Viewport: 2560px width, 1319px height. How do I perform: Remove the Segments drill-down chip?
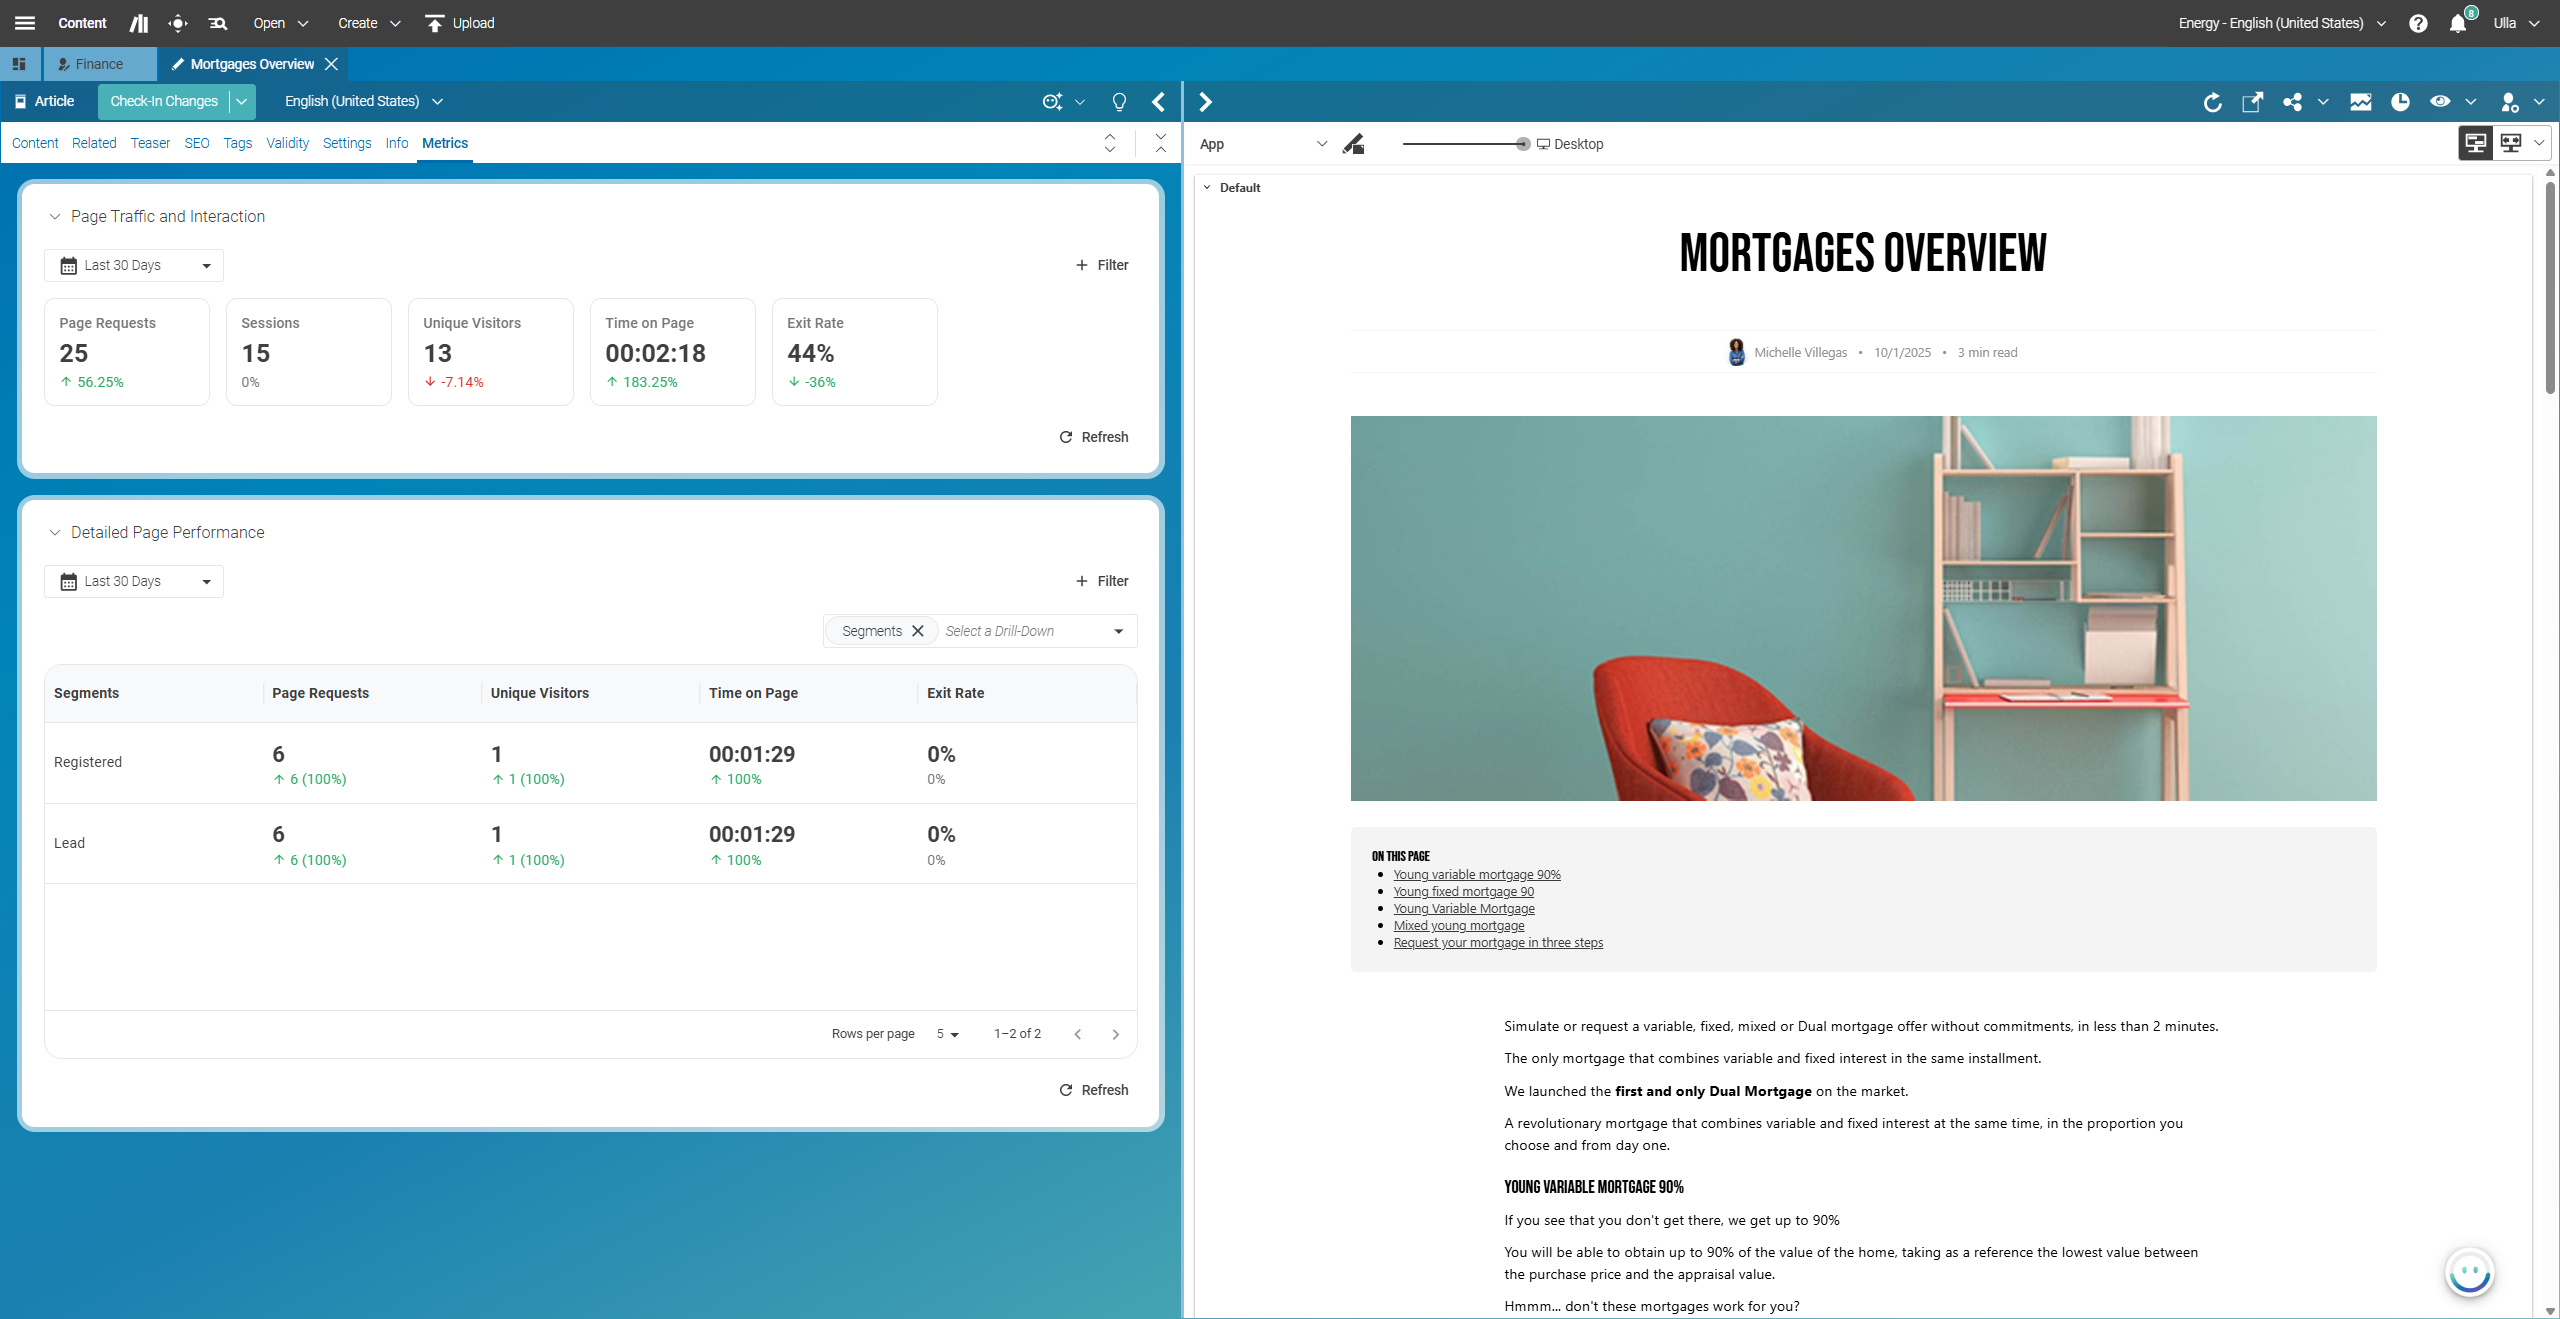point(918,631)
